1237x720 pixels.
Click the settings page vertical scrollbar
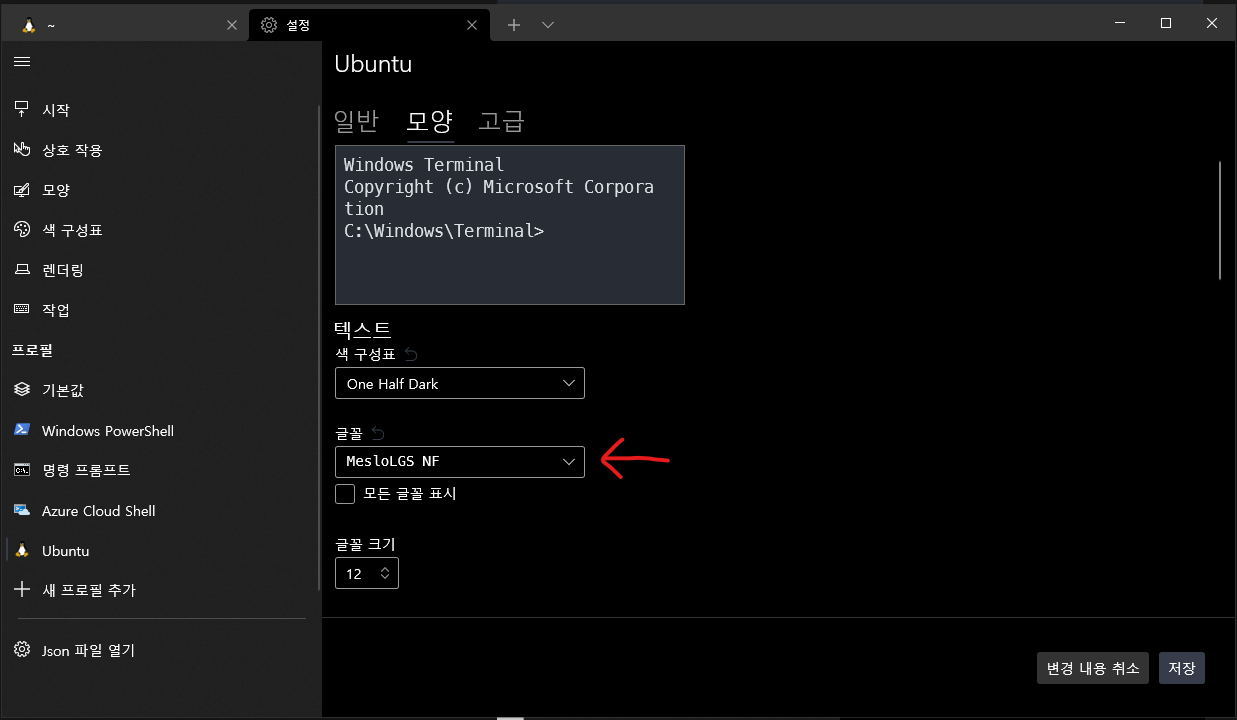pos(1220,220)
